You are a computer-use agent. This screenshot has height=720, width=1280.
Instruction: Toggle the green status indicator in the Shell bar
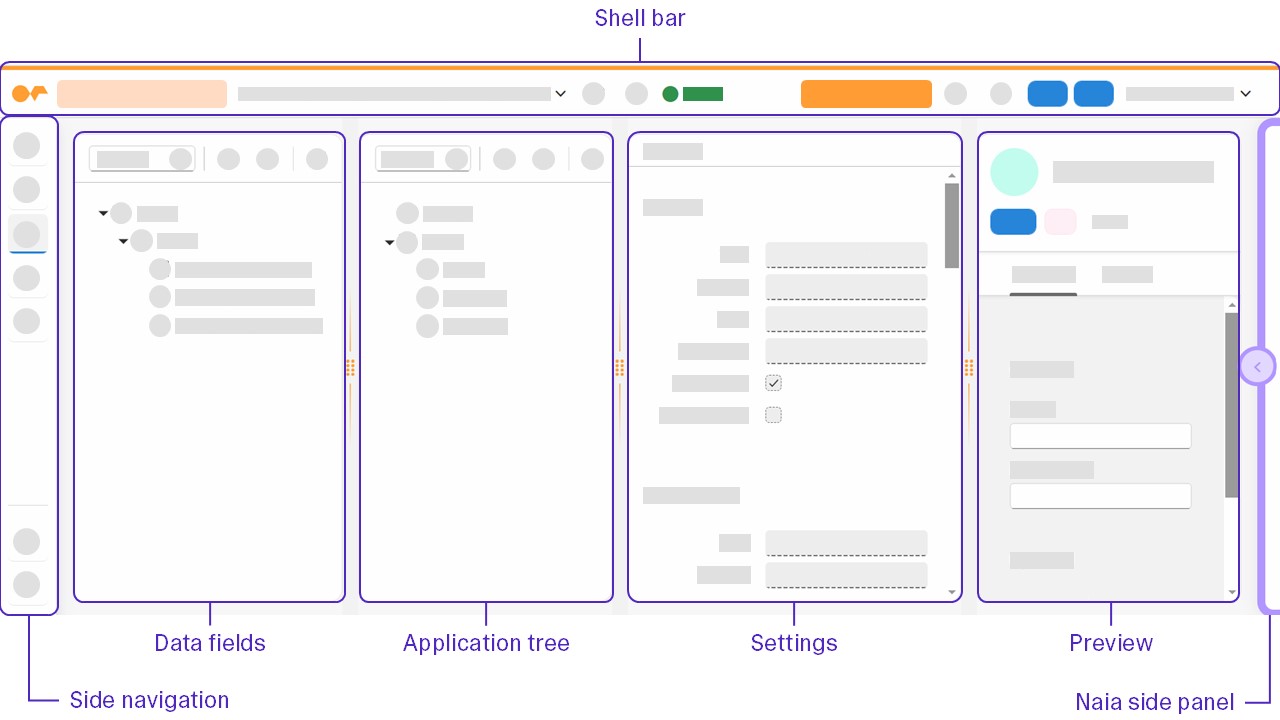(670, 93)
